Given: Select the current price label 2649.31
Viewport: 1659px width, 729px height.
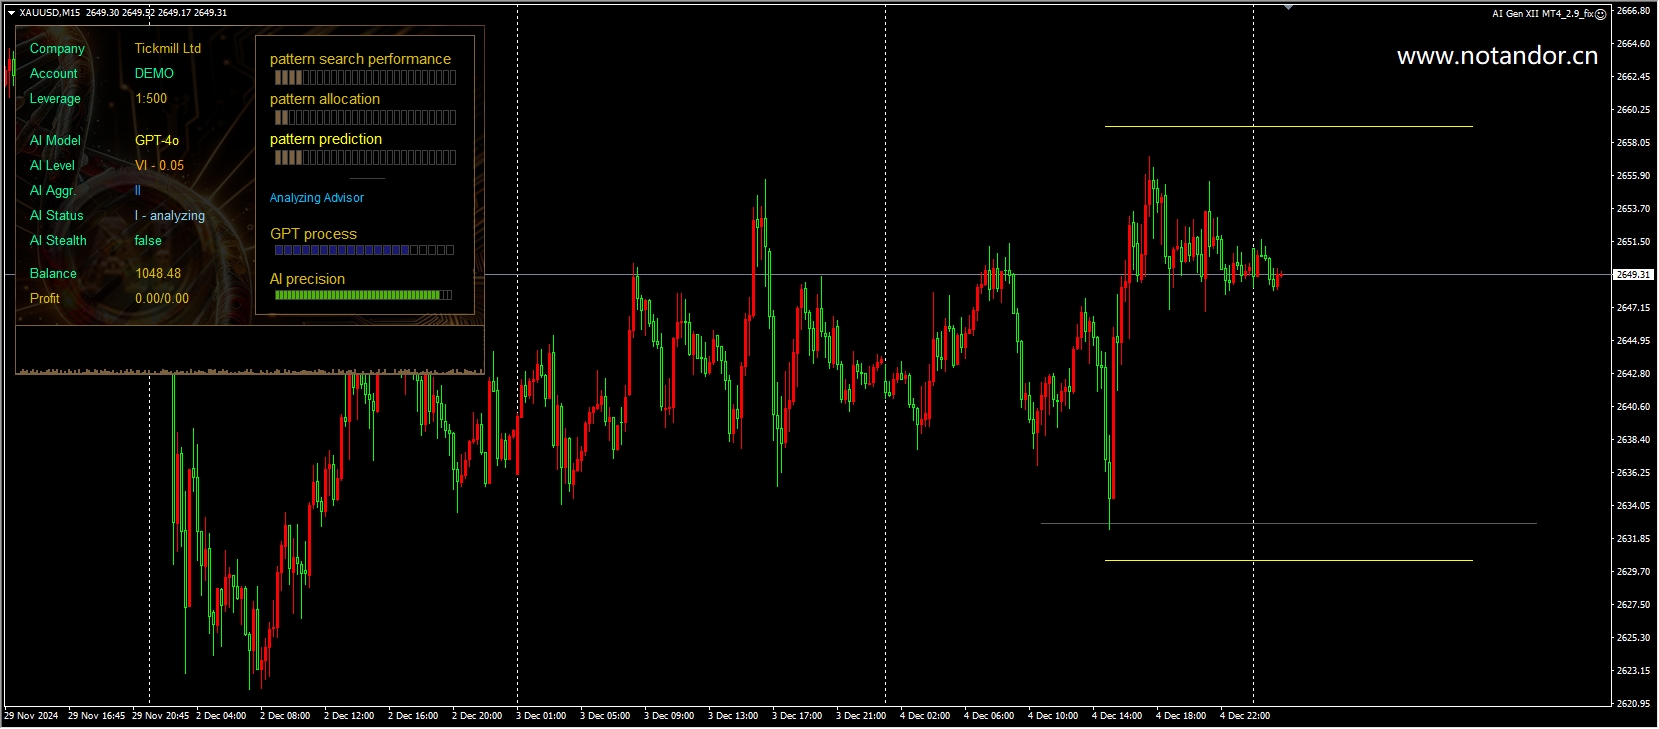Looking at the screenshot, I should (1632, 274).
